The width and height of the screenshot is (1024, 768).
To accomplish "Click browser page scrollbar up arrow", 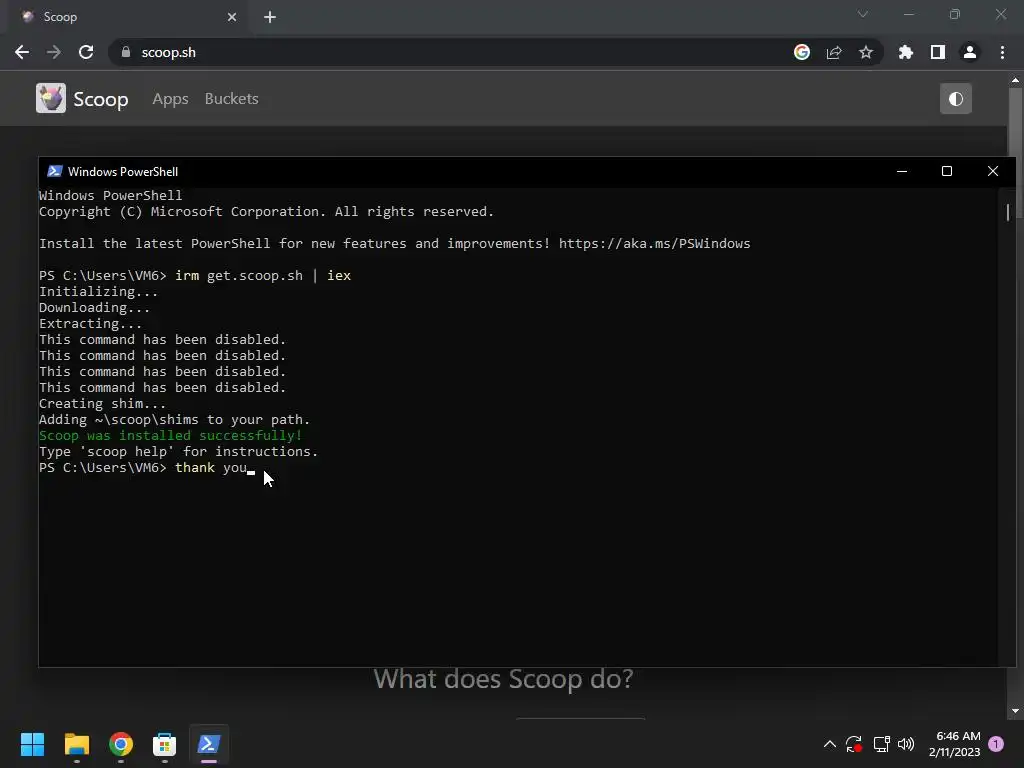I will (1015, 80).
